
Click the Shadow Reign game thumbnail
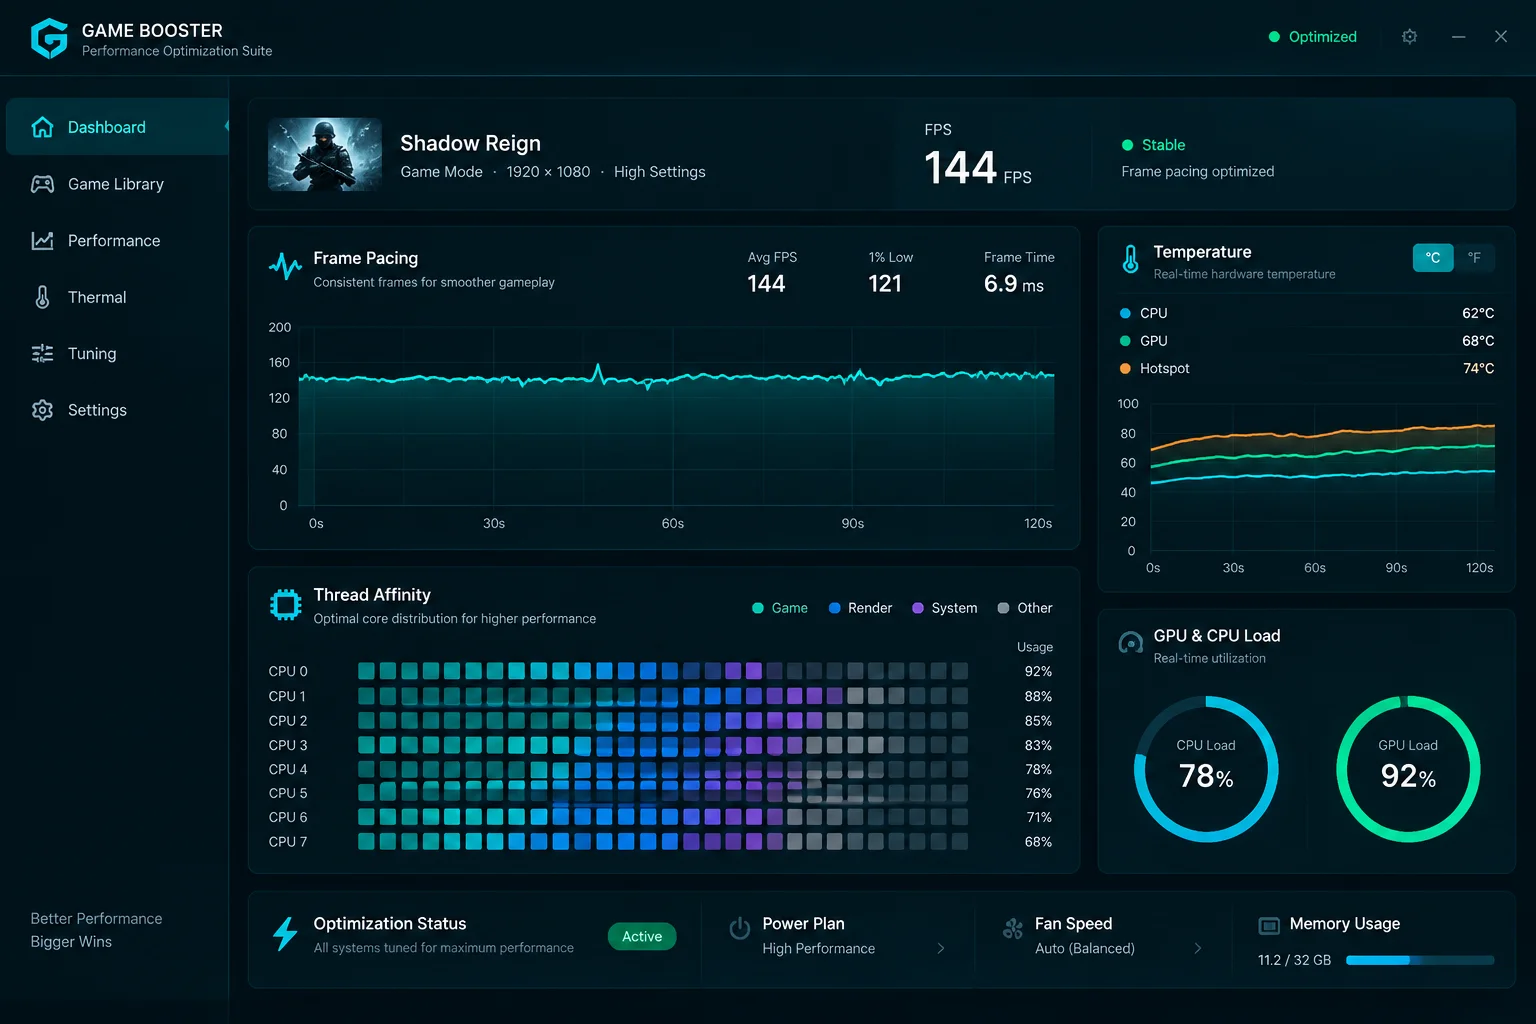click(325, 154)
